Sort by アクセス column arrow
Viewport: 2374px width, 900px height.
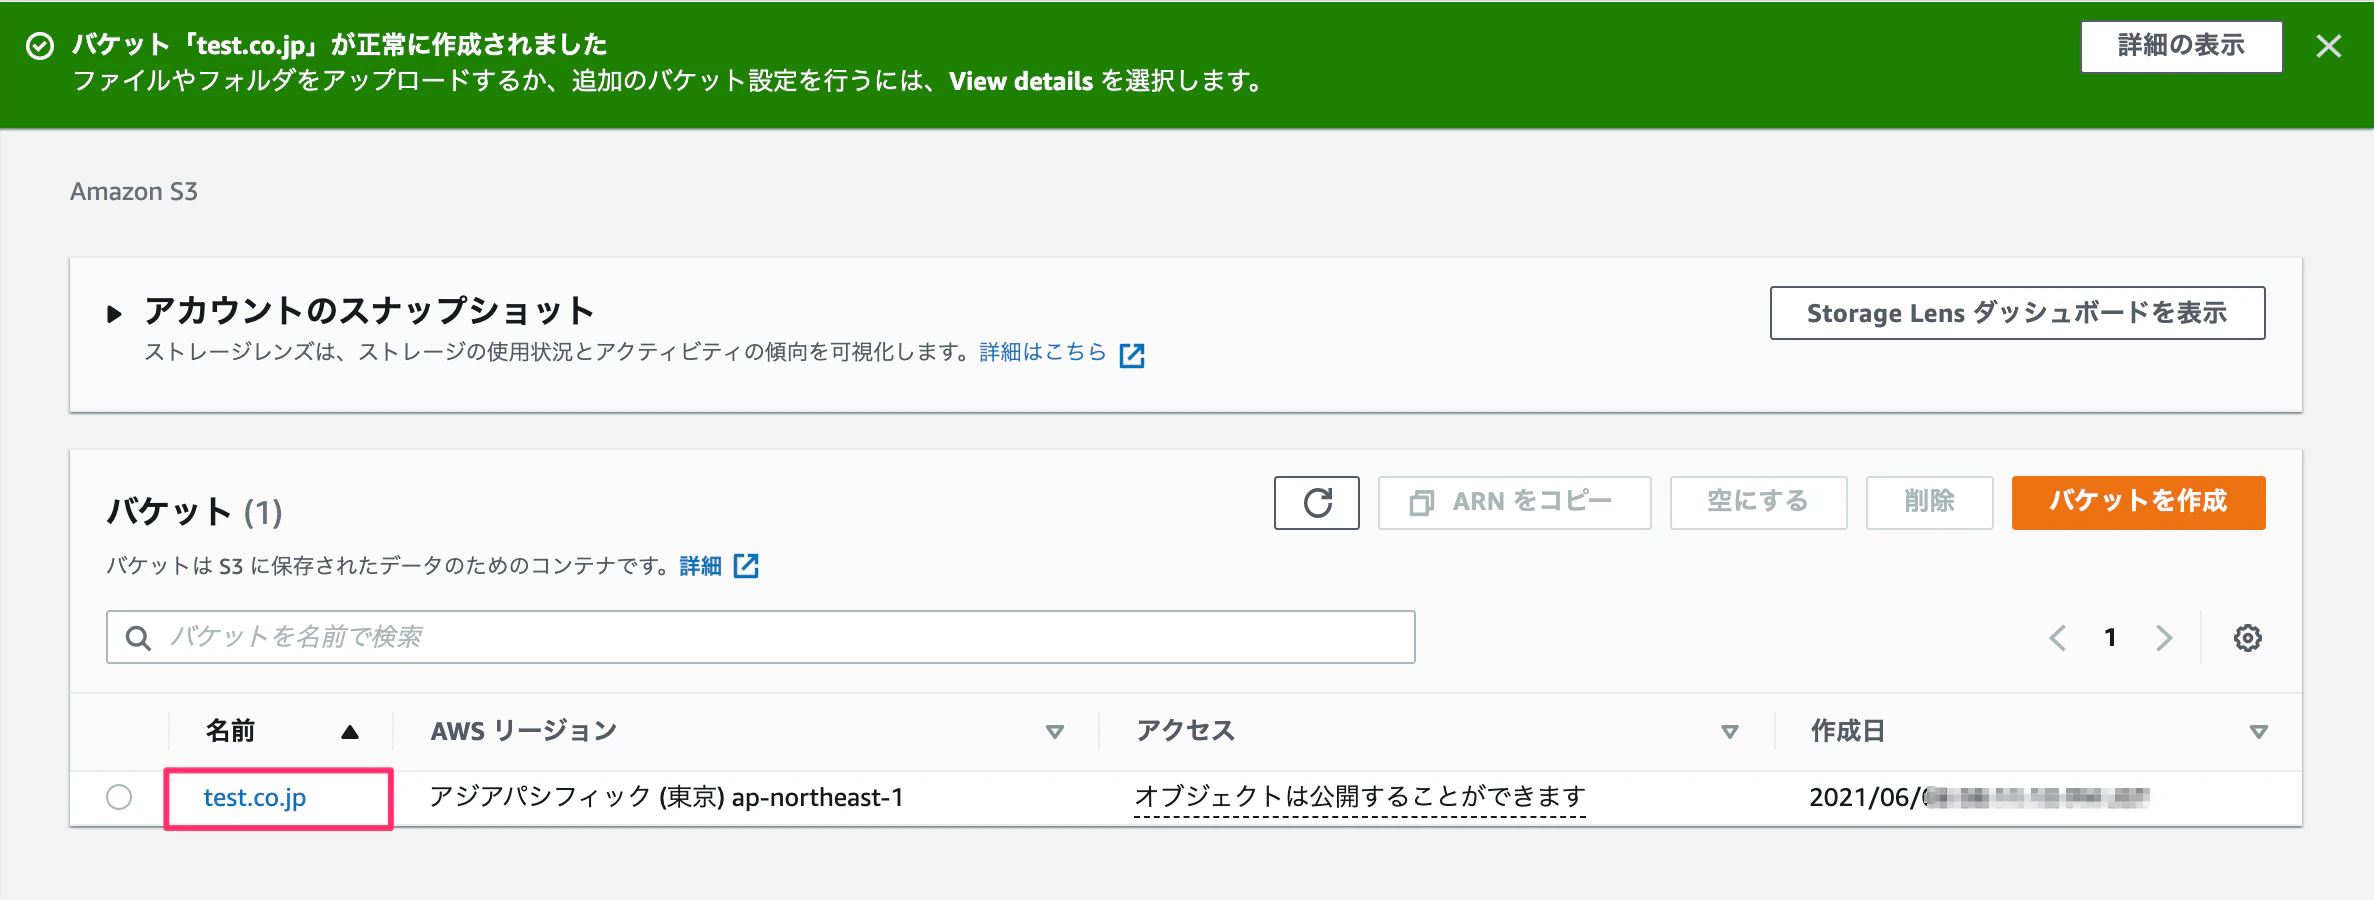point(1729,732)
